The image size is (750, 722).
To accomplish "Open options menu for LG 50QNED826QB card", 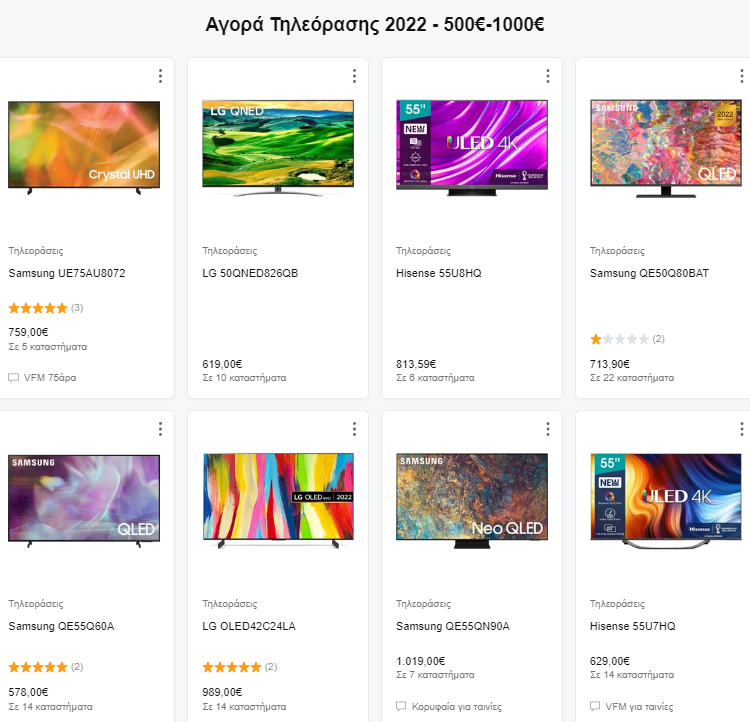I will point(354,76).
